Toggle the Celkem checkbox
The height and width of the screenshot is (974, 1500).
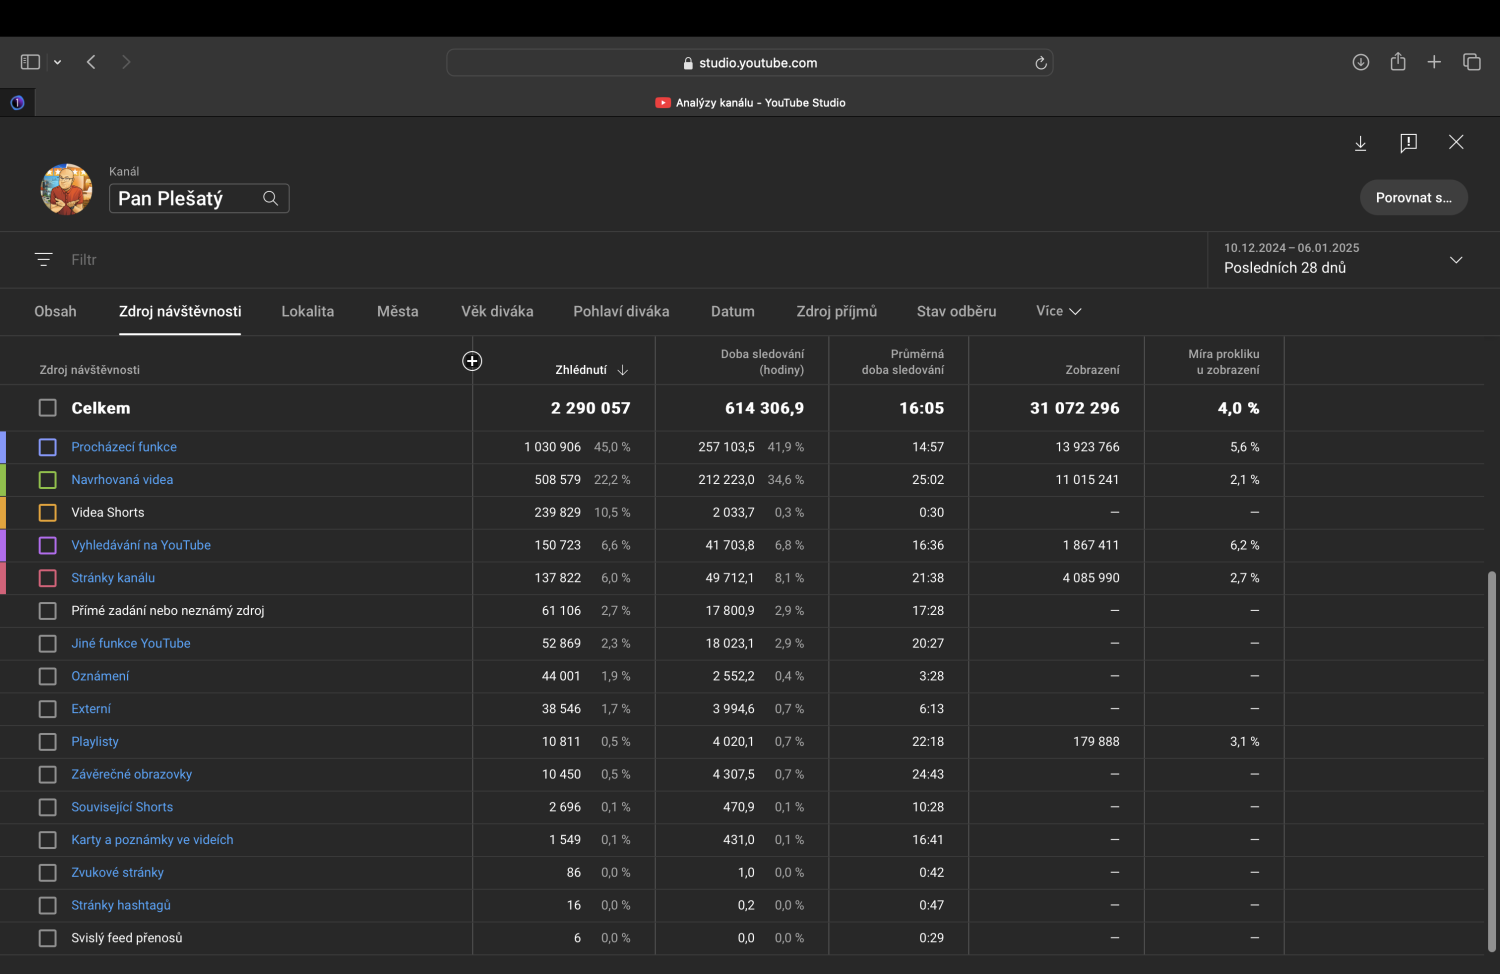click(x=47, y=408)
